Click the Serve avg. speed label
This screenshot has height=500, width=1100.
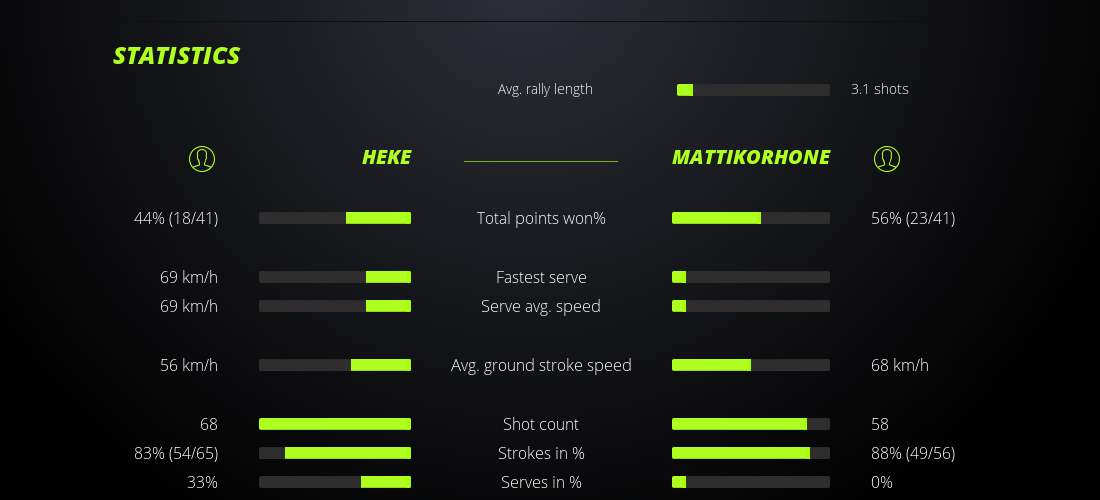click(x=541, y=306)
